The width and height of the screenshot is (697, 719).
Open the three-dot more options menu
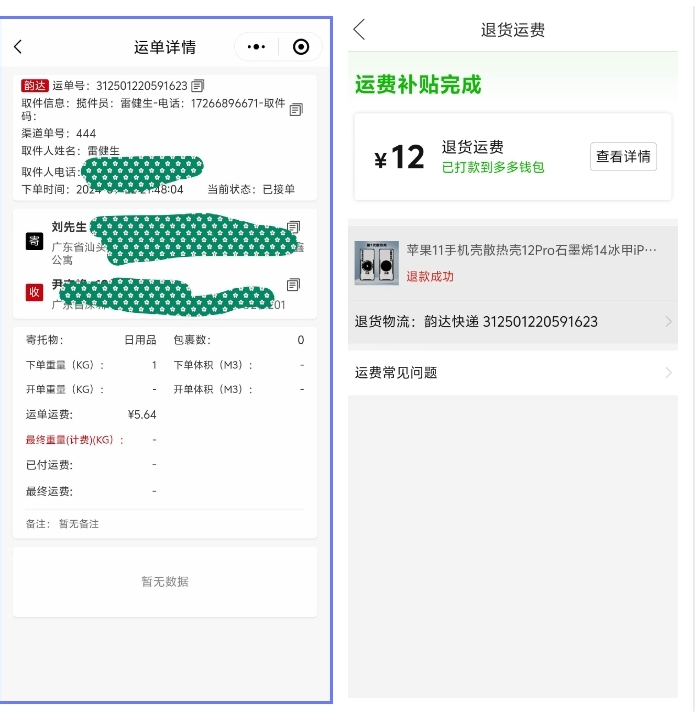(x=256, y=47)
